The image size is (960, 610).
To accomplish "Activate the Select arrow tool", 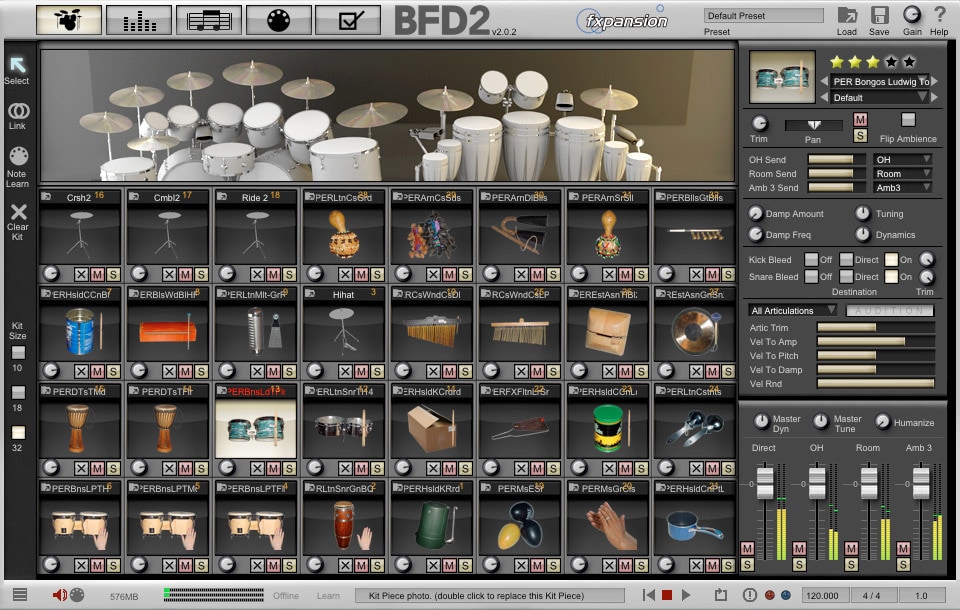I will (x=17, y=65).
